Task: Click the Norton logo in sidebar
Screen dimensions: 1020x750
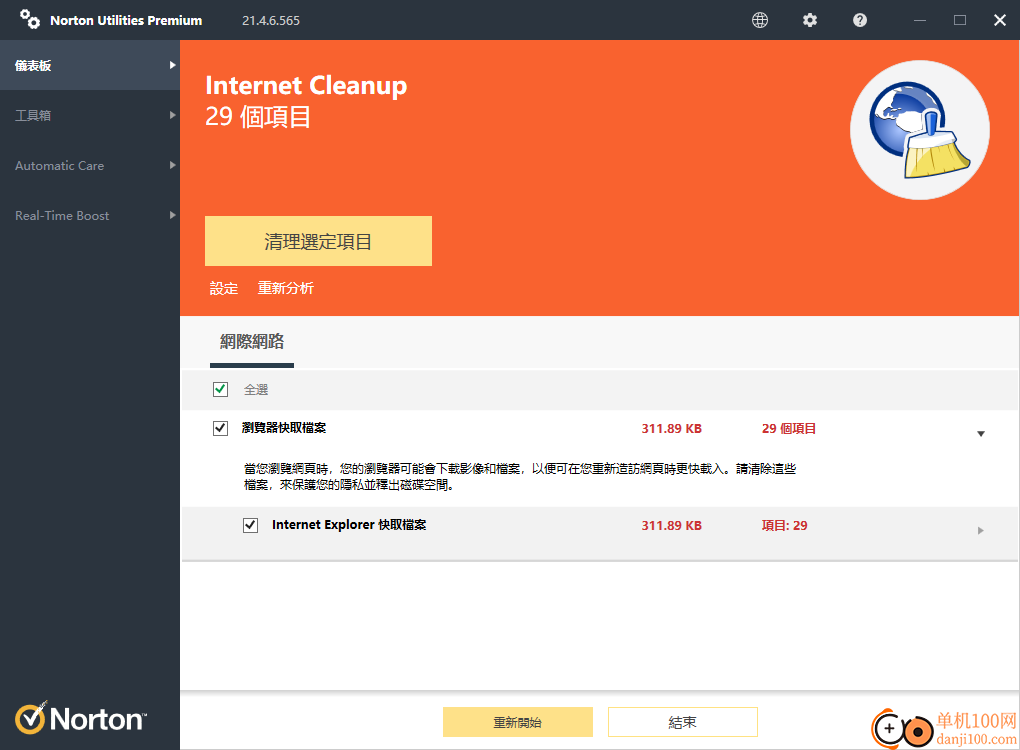Action: 81,718
